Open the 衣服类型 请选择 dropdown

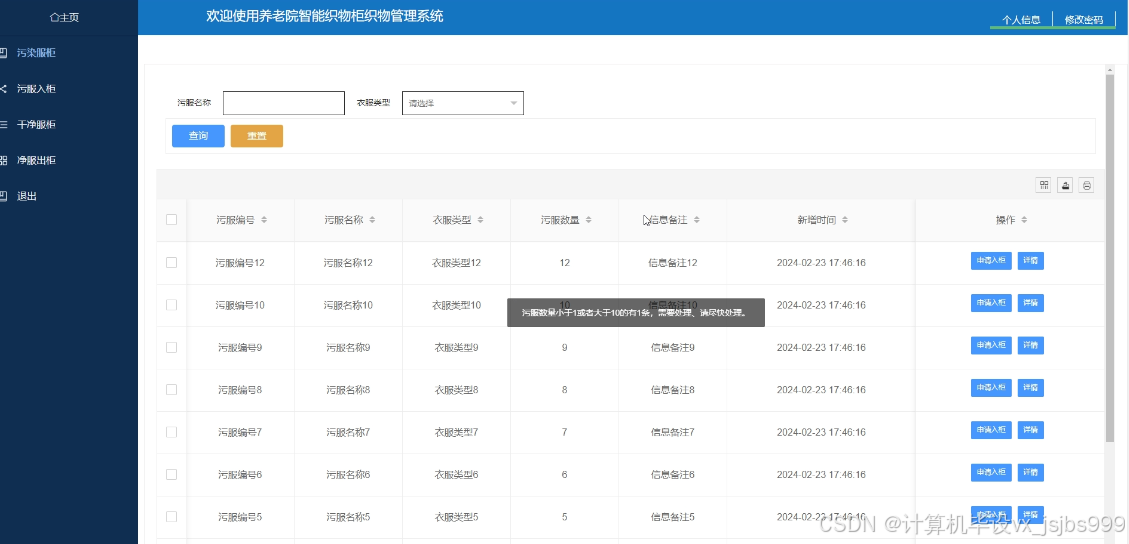tap(462, 103)
